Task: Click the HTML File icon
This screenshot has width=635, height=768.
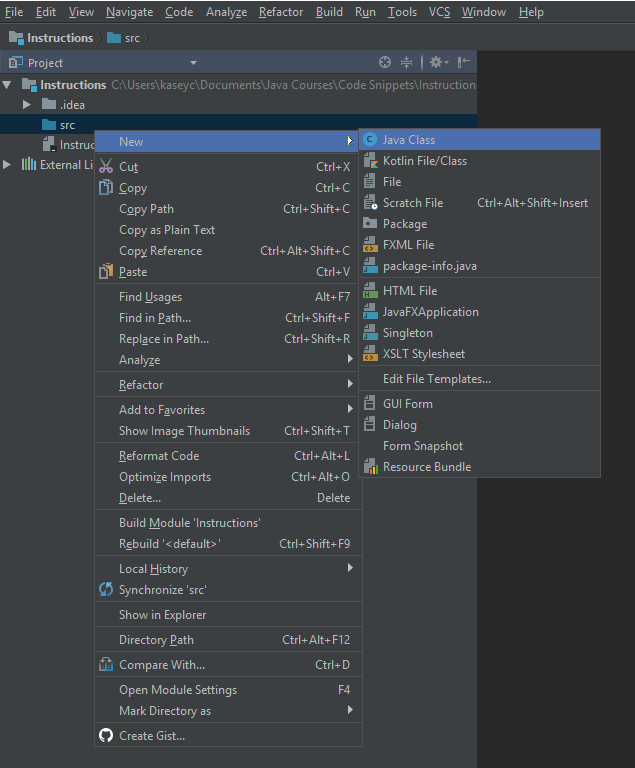Action: [370, 290]
